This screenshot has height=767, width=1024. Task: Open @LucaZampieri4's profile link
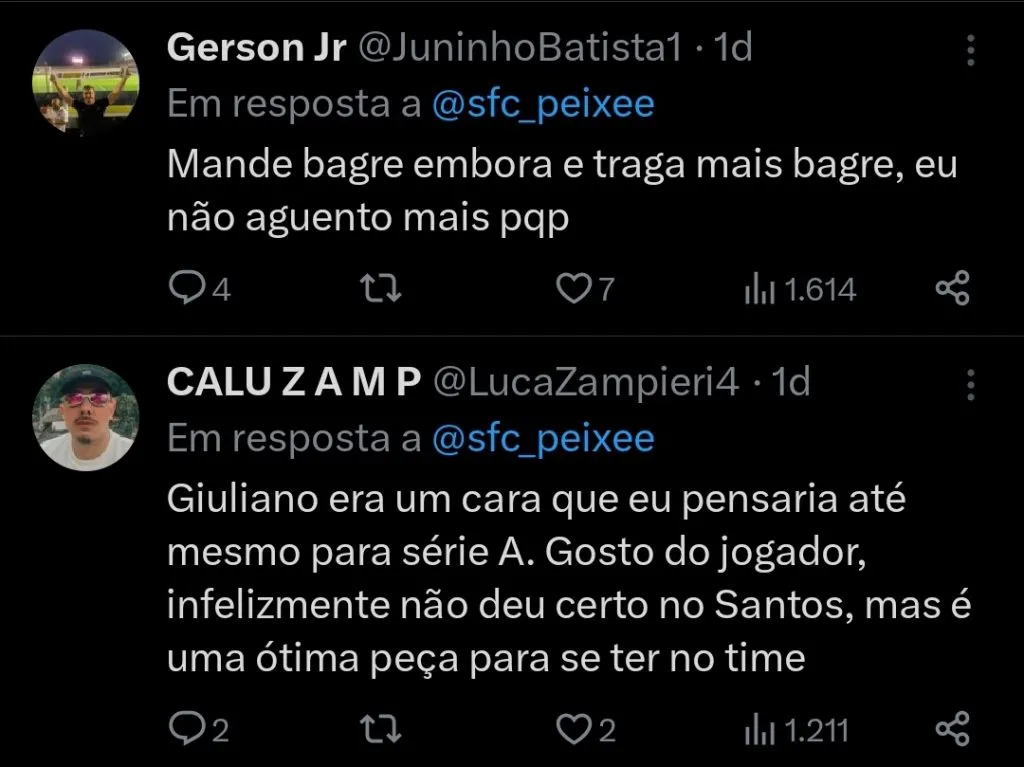(x=589, y=381)
